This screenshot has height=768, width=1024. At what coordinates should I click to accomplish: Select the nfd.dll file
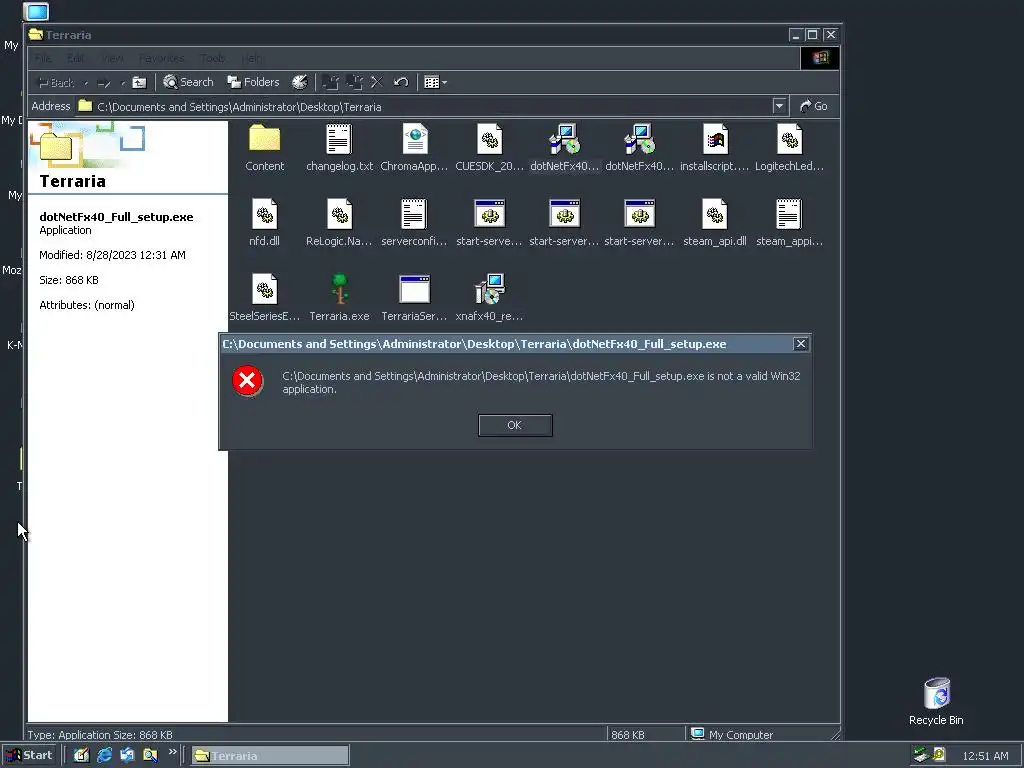tap(264, 222)
